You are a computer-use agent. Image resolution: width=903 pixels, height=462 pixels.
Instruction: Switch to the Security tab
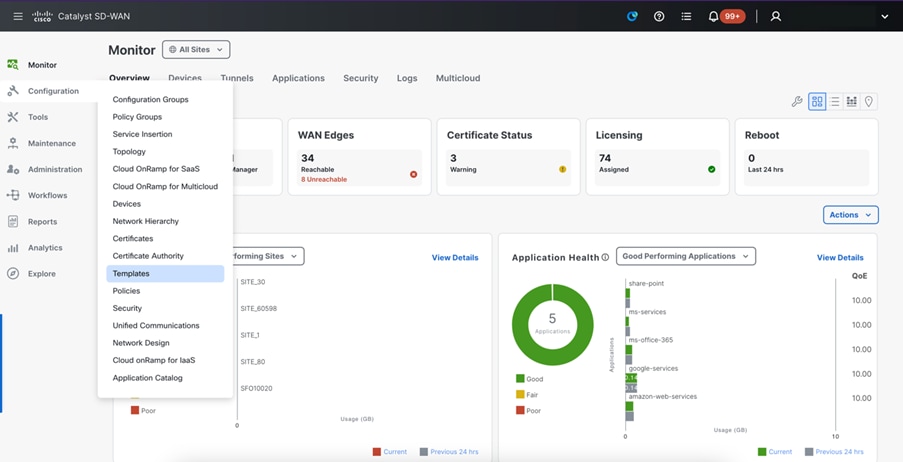click(x=361, y=78)
